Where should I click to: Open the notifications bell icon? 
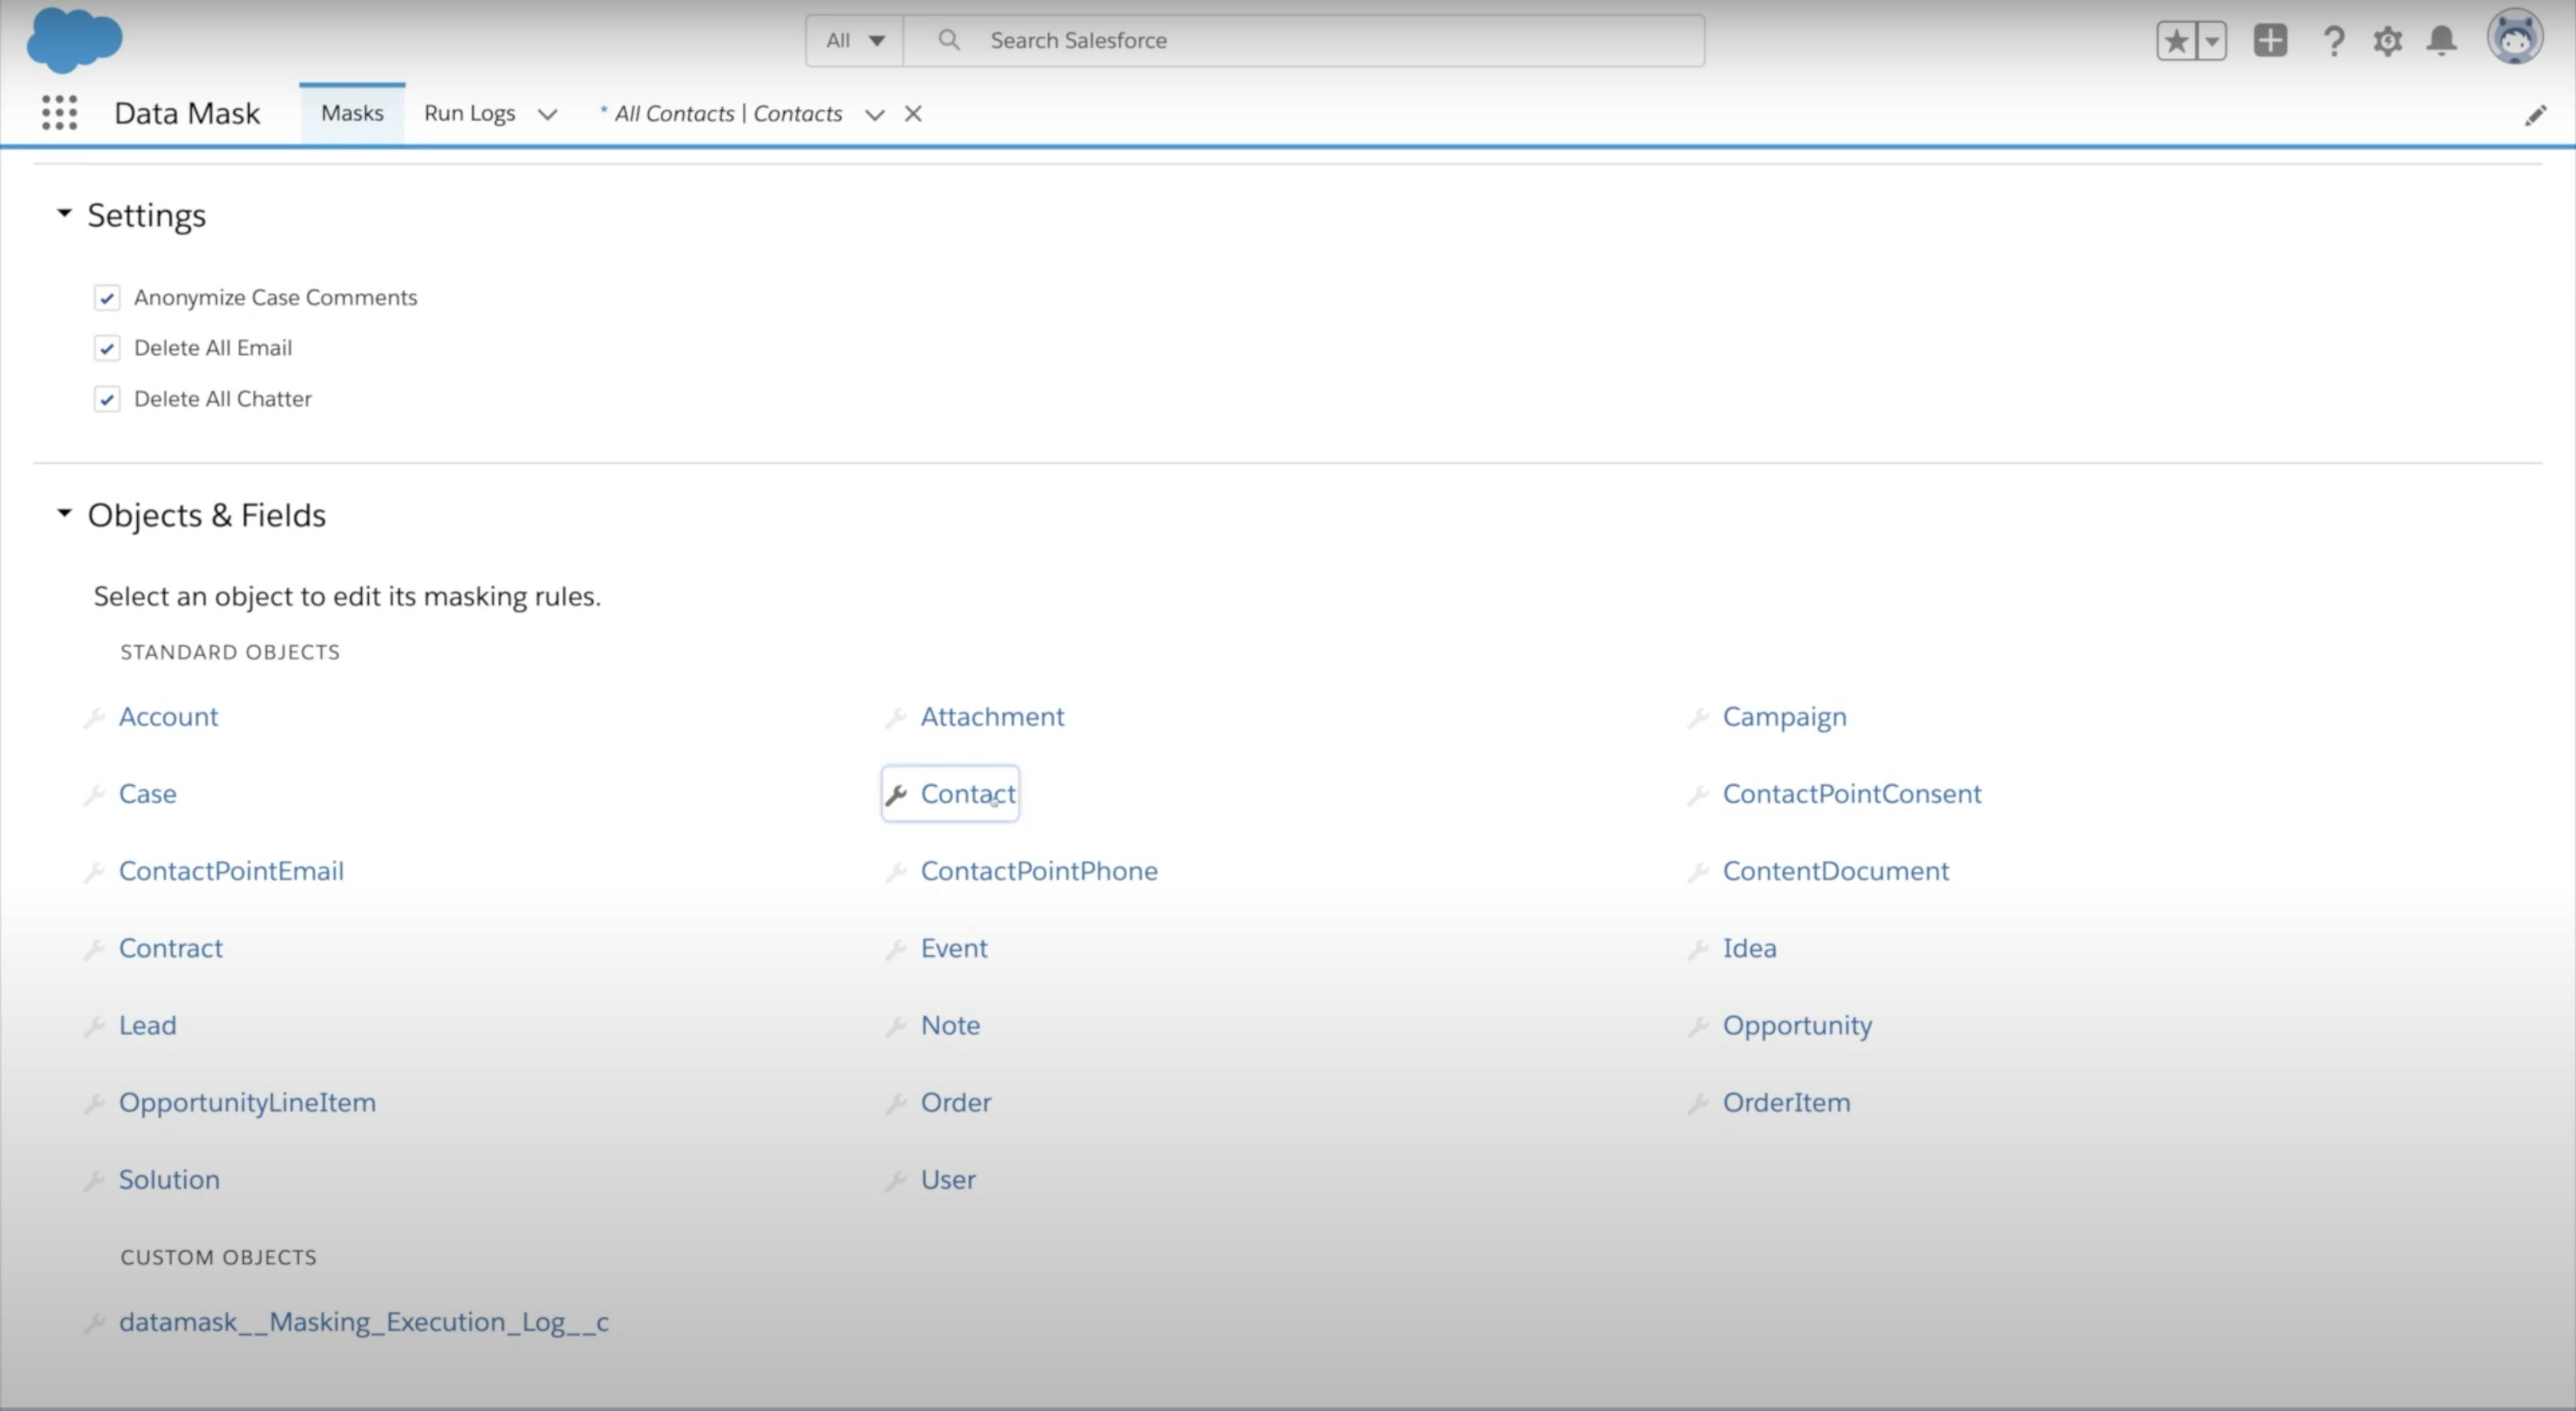tap(2442, 41)
